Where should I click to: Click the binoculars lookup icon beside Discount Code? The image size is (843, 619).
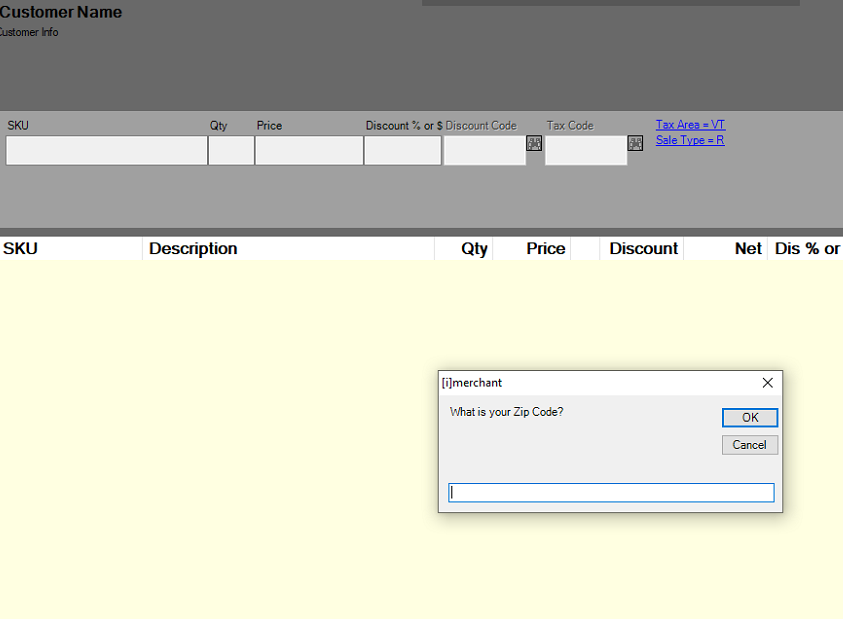534,143
